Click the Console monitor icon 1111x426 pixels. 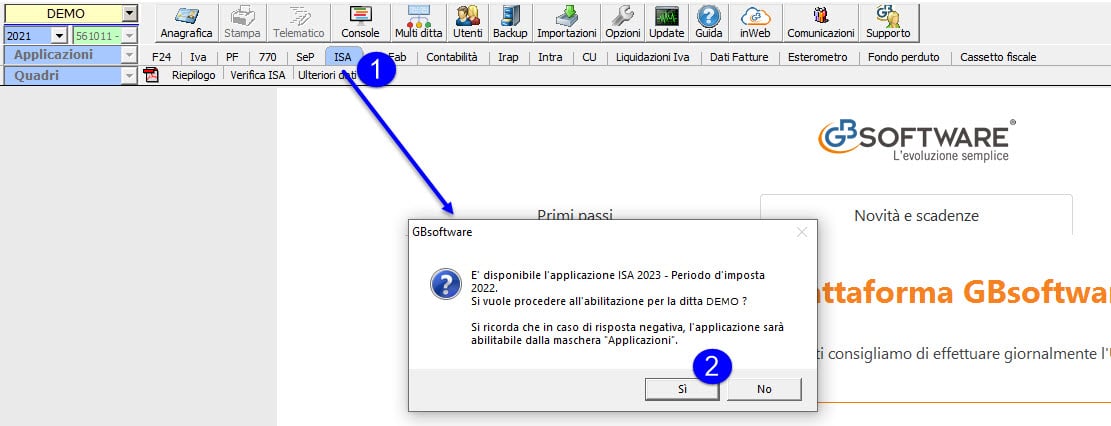pos(360,22)
